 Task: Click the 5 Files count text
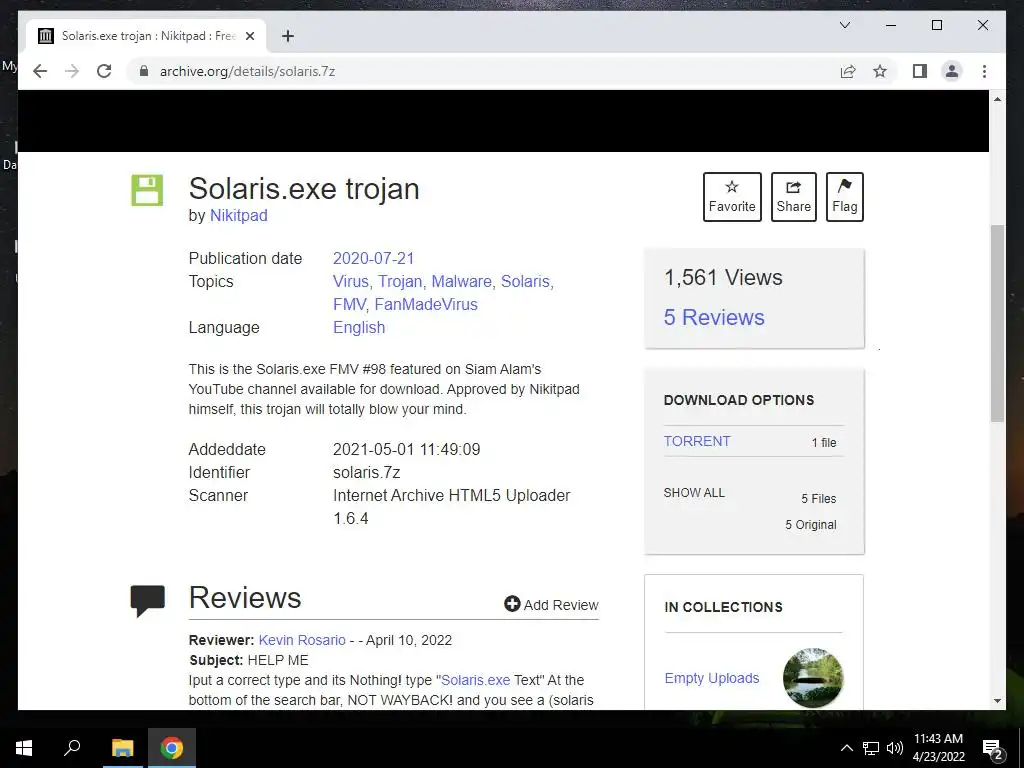tap(818, 499)
